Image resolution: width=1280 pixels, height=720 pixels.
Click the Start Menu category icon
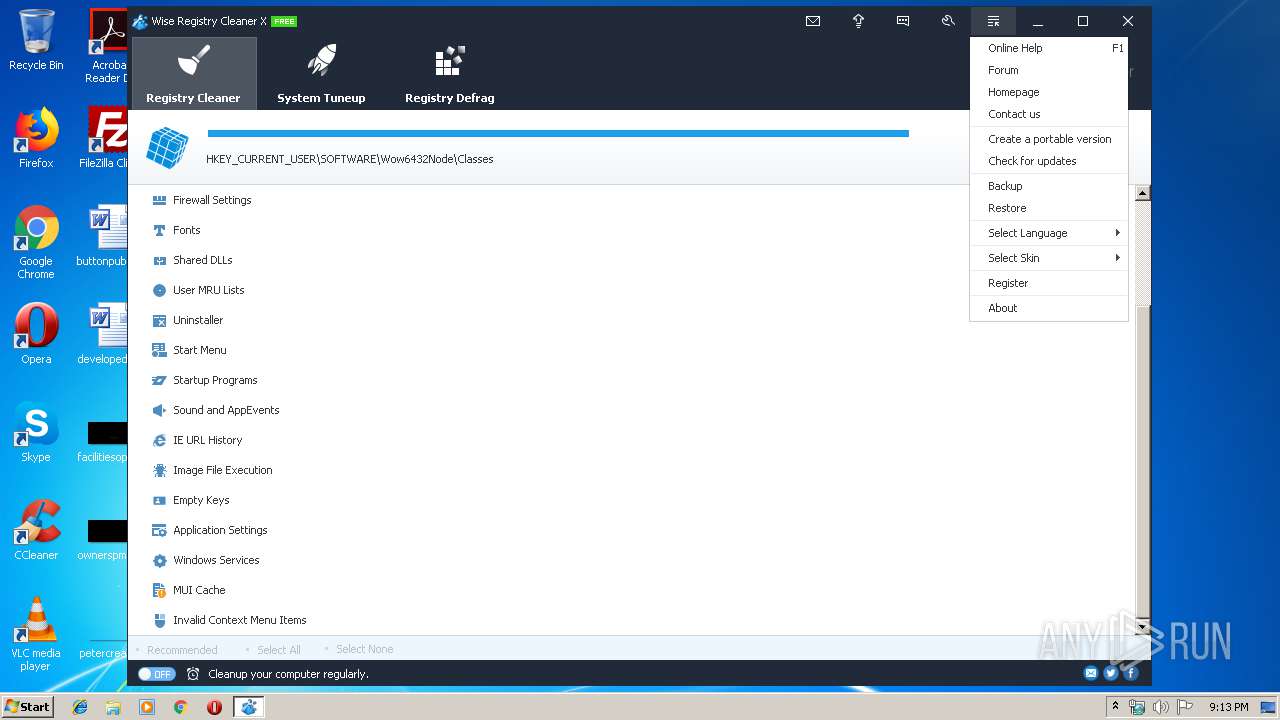(x=159, y=350)
